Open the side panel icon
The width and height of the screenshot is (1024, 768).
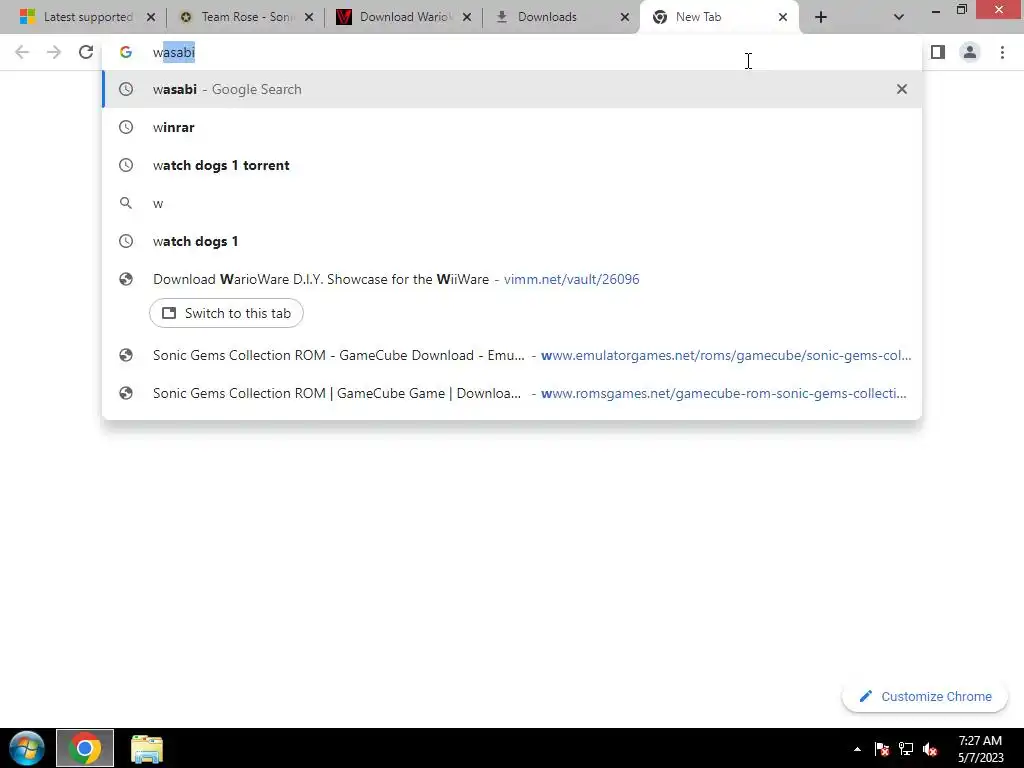pos(938,52)
